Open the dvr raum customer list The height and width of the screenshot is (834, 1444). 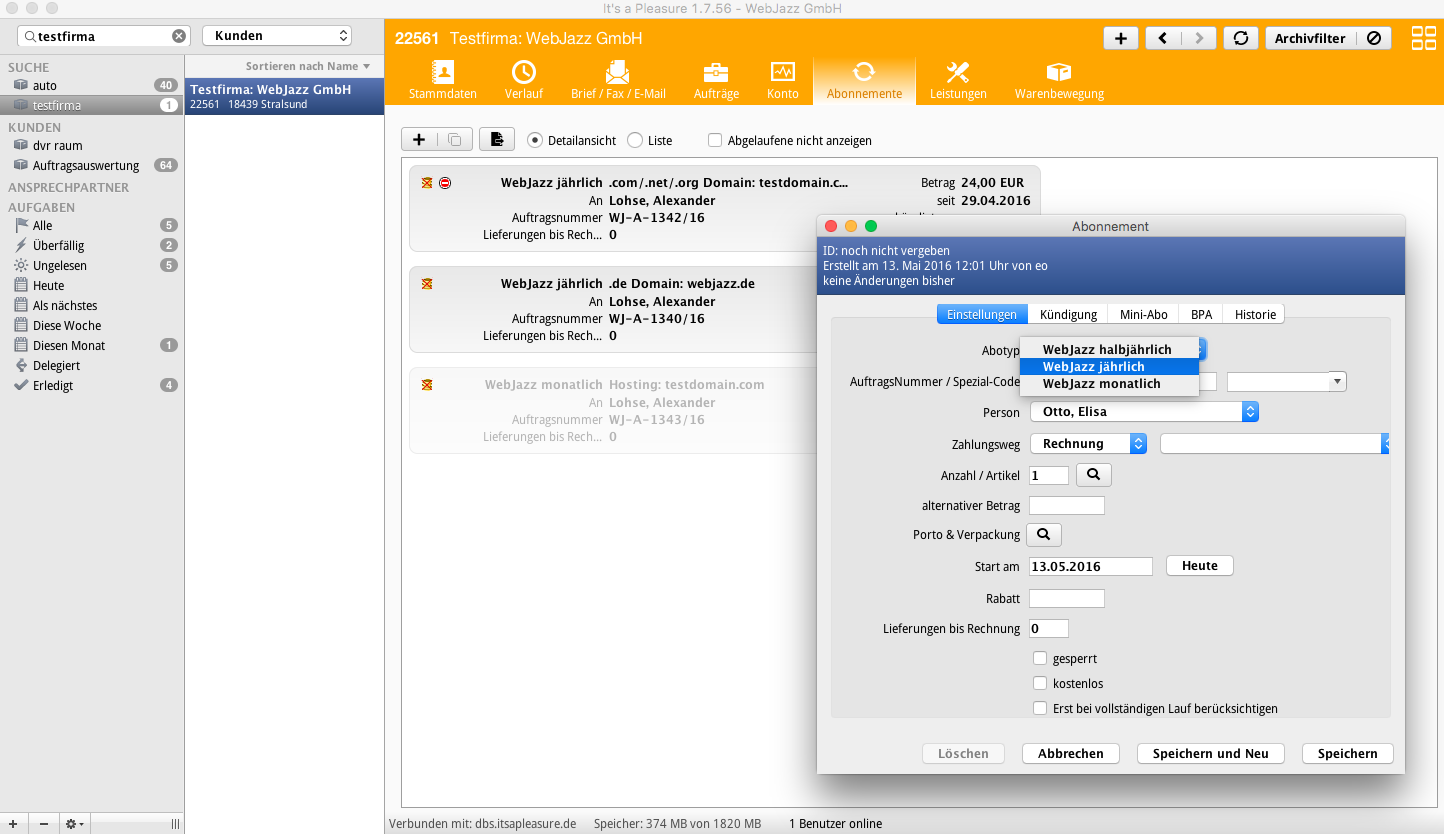coord(92,145)
